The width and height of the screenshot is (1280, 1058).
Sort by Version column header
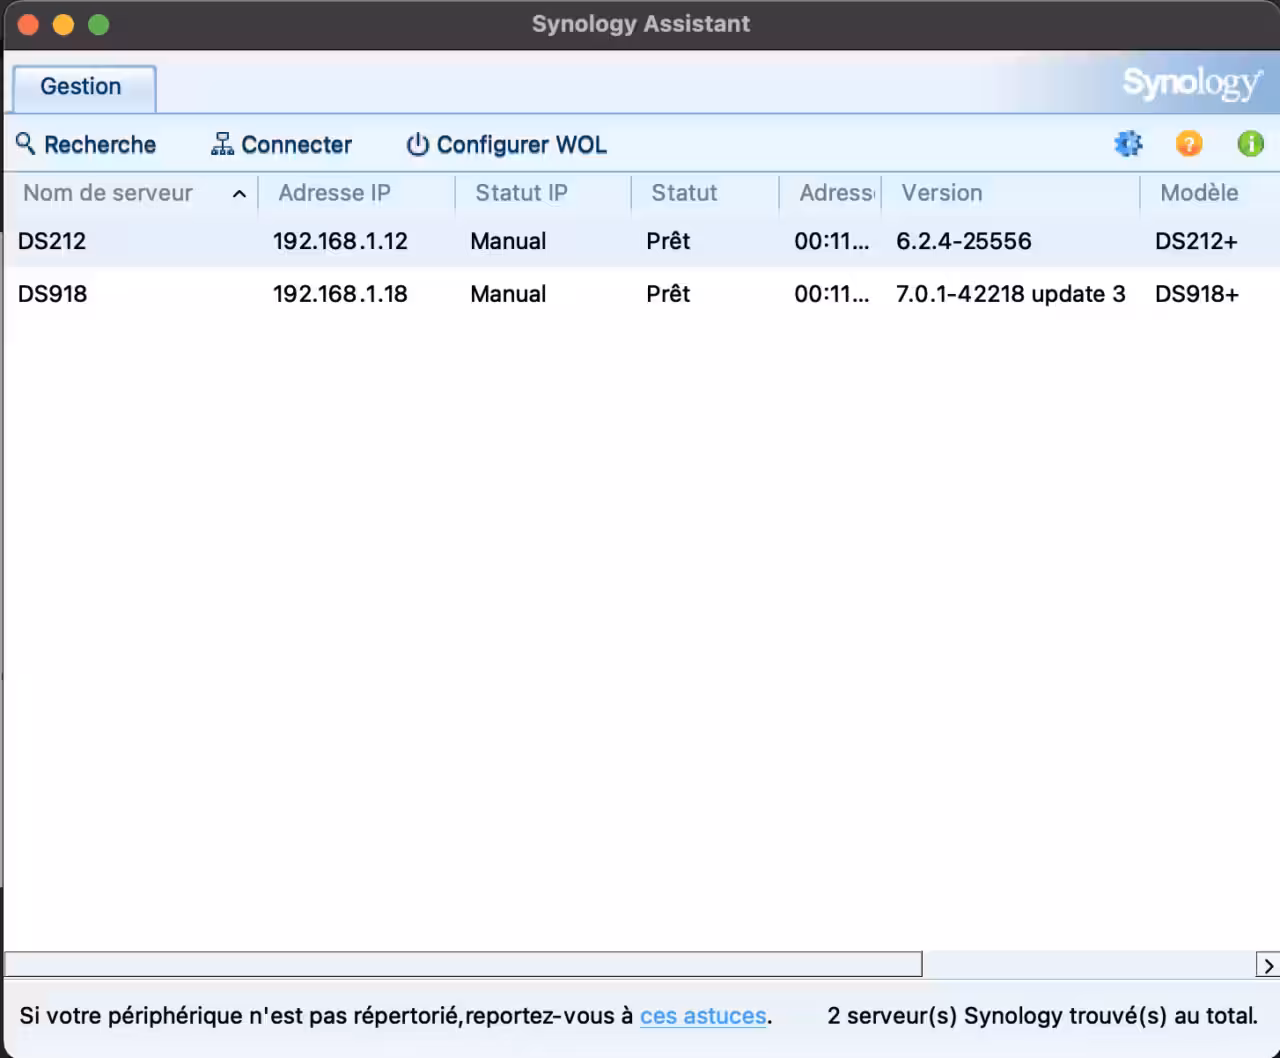(942, 193)
